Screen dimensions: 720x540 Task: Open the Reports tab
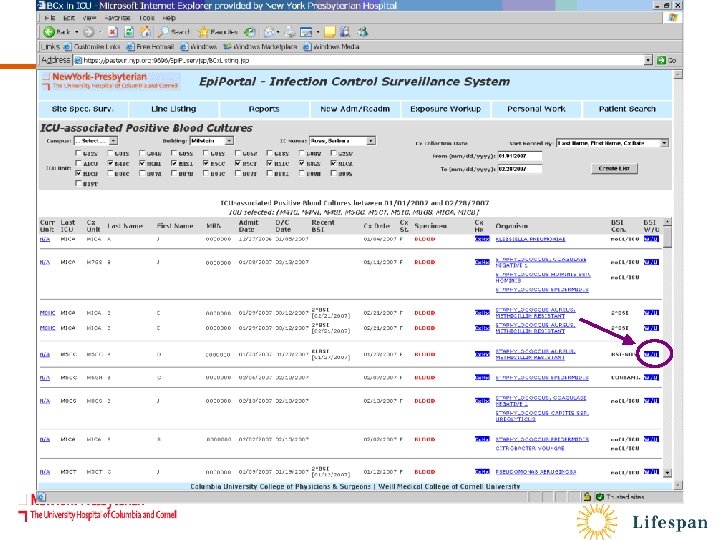tap(264, 109)
